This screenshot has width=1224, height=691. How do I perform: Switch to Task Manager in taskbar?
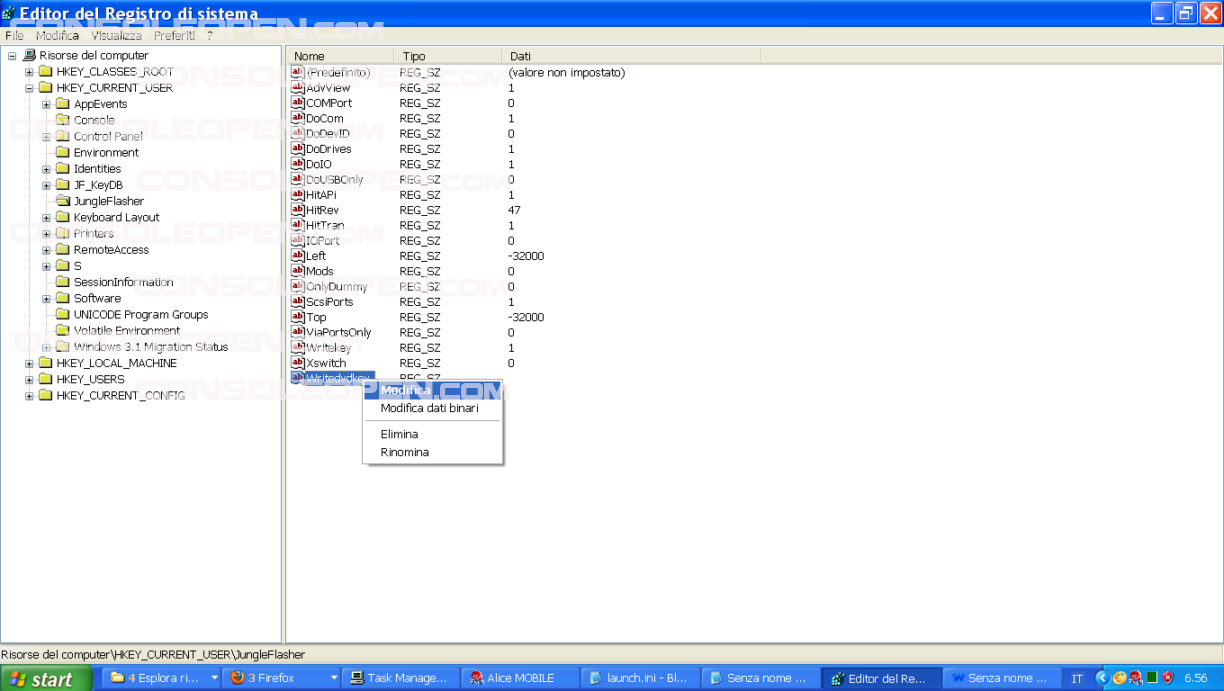coord(398,678)
